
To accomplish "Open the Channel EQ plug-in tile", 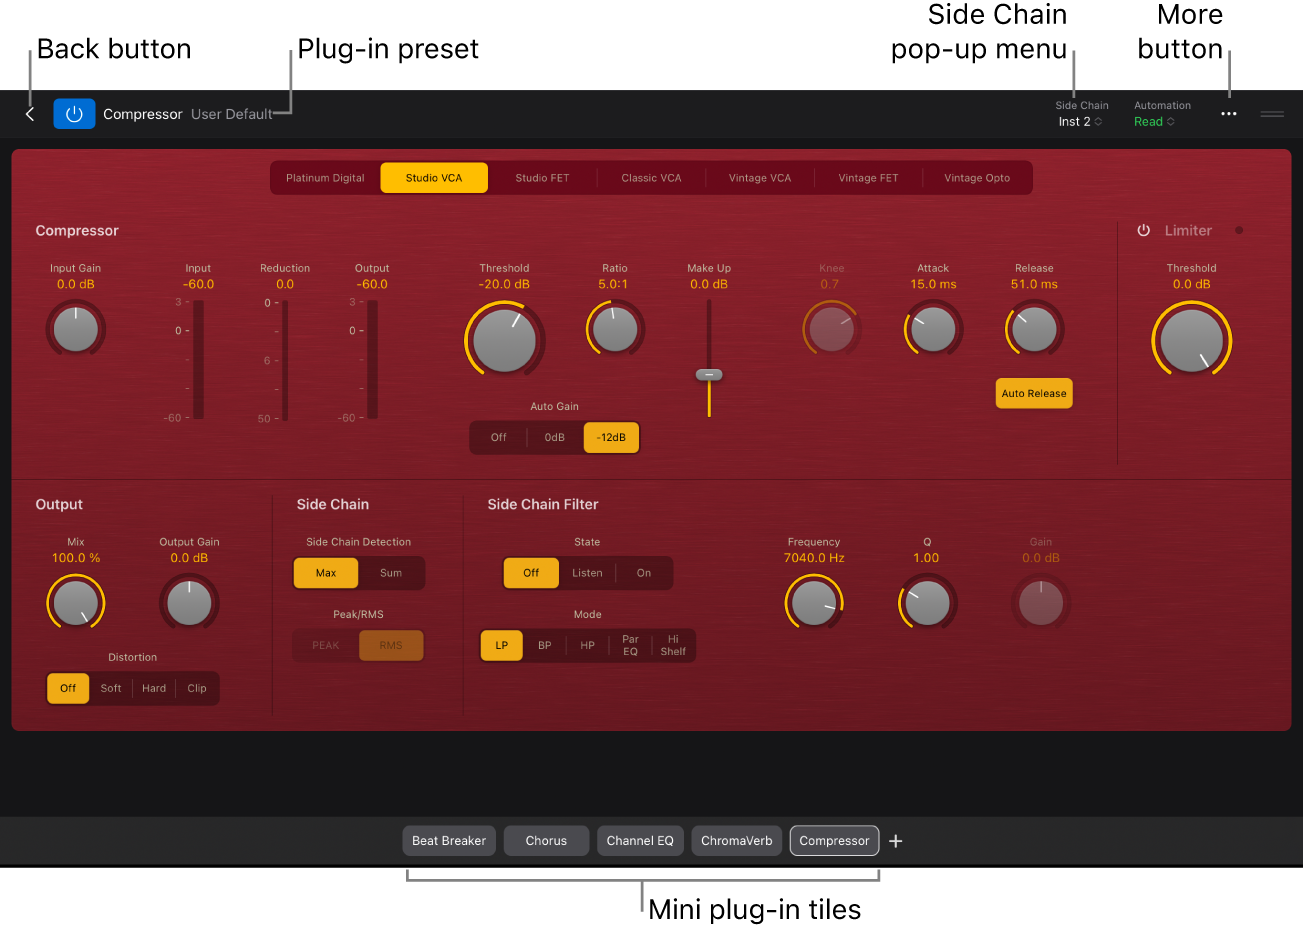I will (x=640, y=841).
